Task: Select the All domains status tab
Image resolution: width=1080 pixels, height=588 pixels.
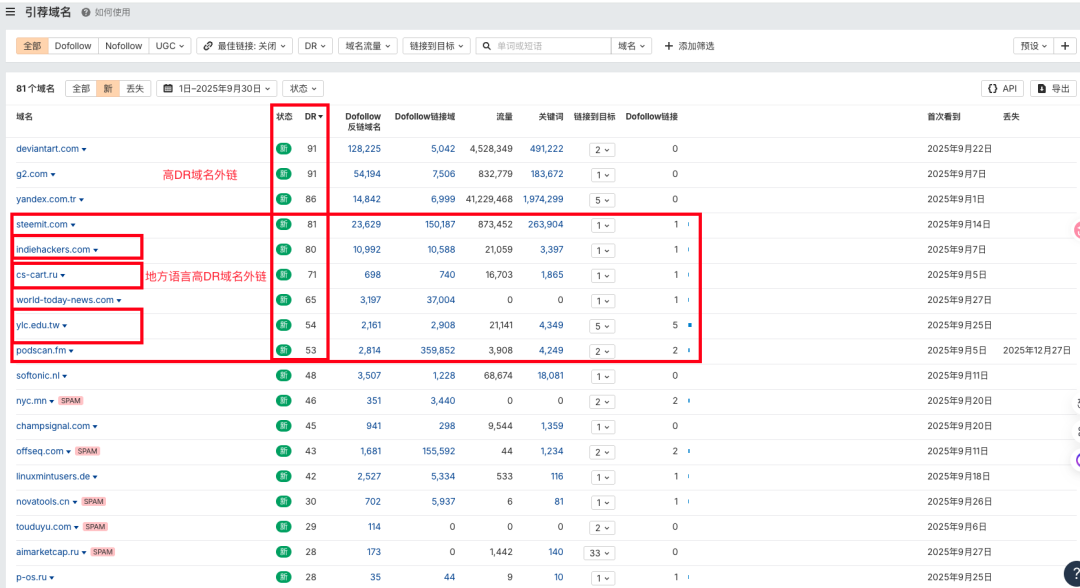Action: click(81, 89)
